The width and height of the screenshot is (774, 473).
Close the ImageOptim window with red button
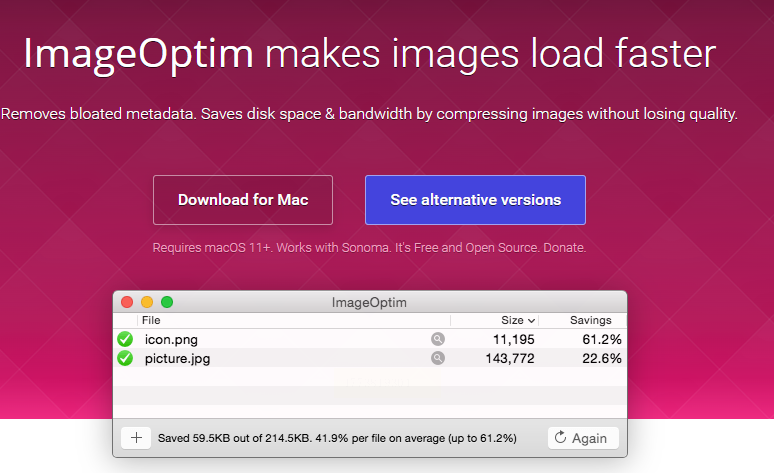tap(127, 302)
